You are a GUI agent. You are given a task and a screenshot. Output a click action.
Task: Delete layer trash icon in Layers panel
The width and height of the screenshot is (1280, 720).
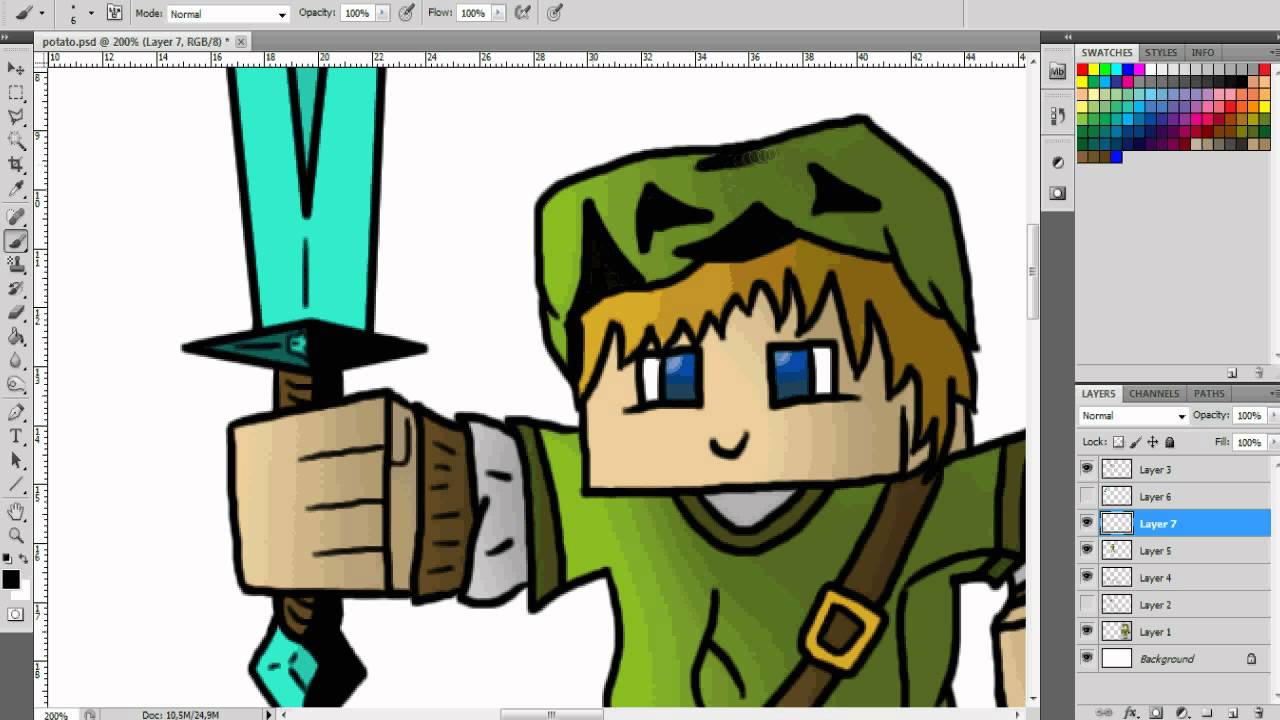click(1258, 713)
